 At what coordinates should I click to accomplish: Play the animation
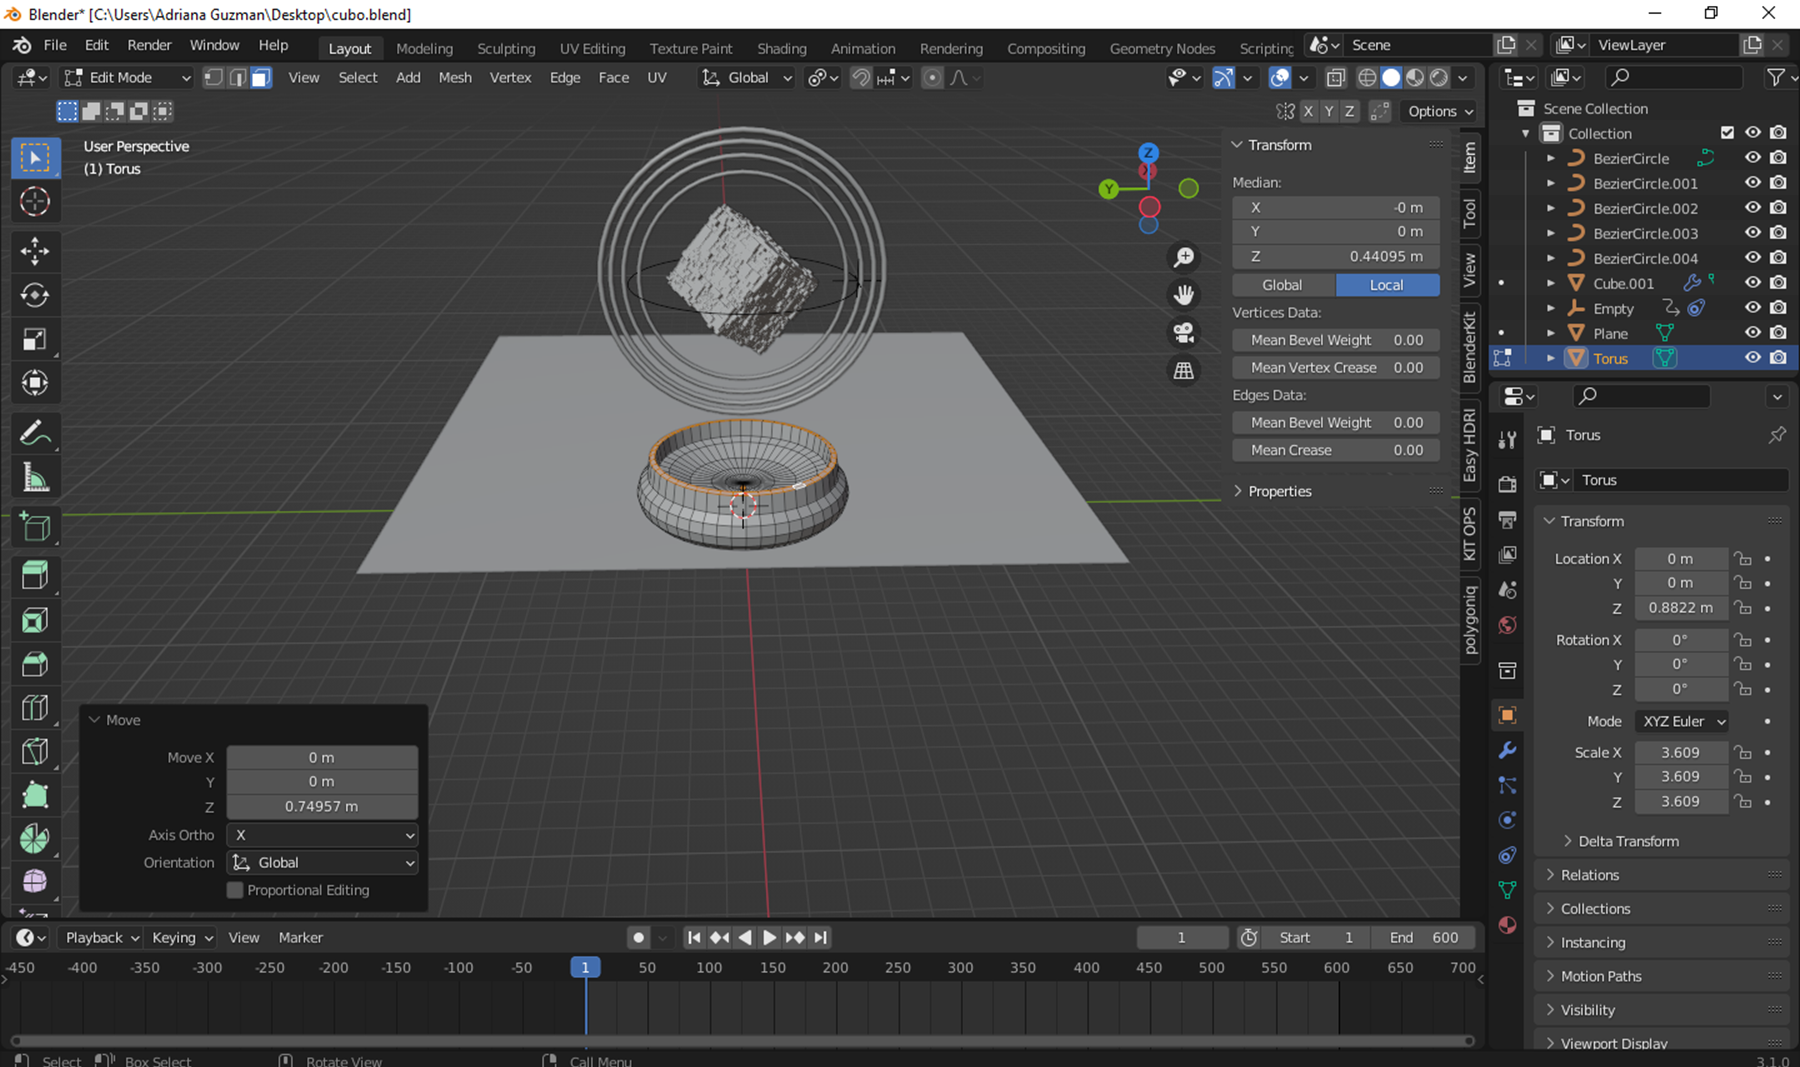[x=769, y=938]
